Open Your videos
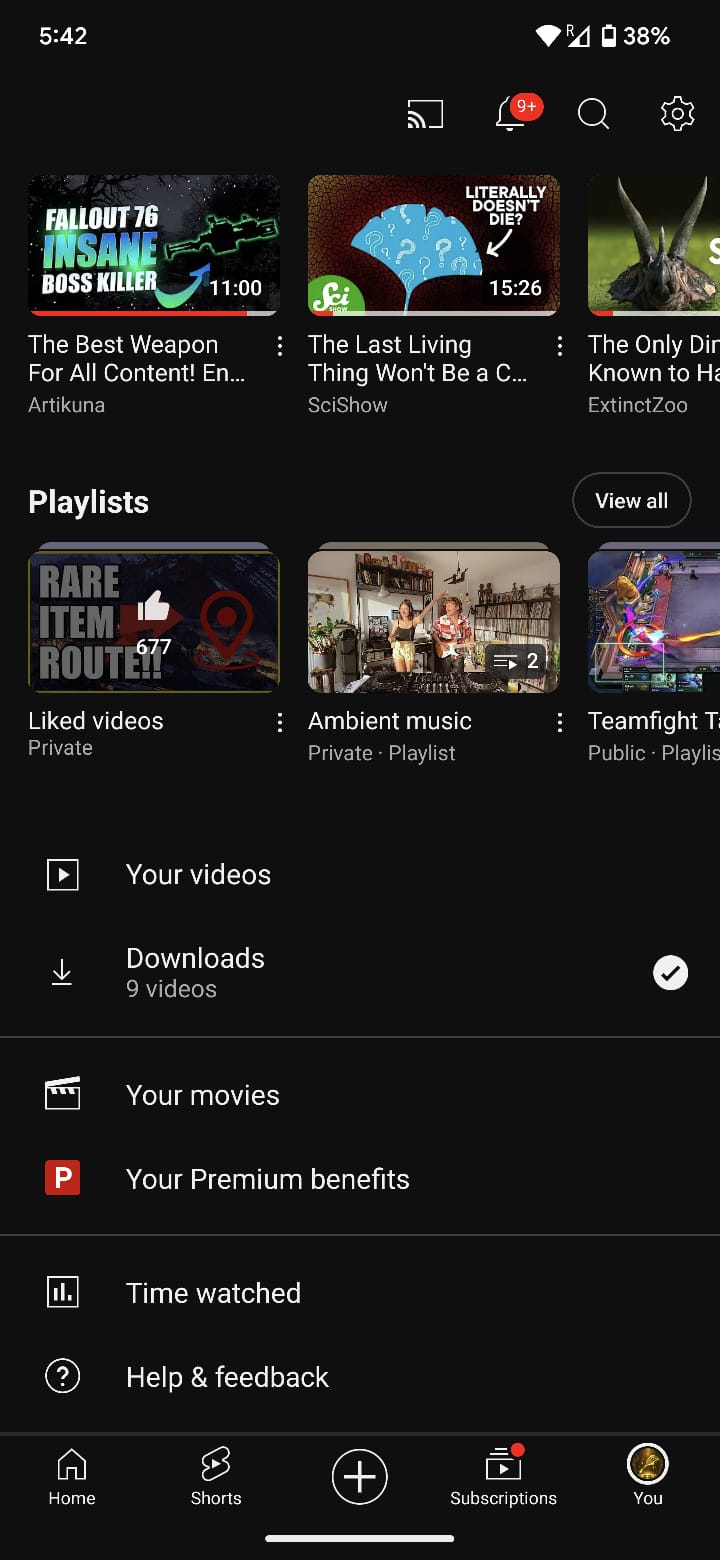Viewport: 720px width, 1560px height. coord(198,874)
